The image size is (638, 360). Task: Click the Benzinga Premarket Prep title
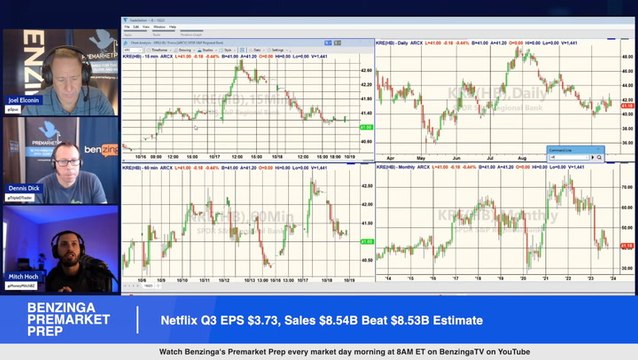click(x=68, y=319)
